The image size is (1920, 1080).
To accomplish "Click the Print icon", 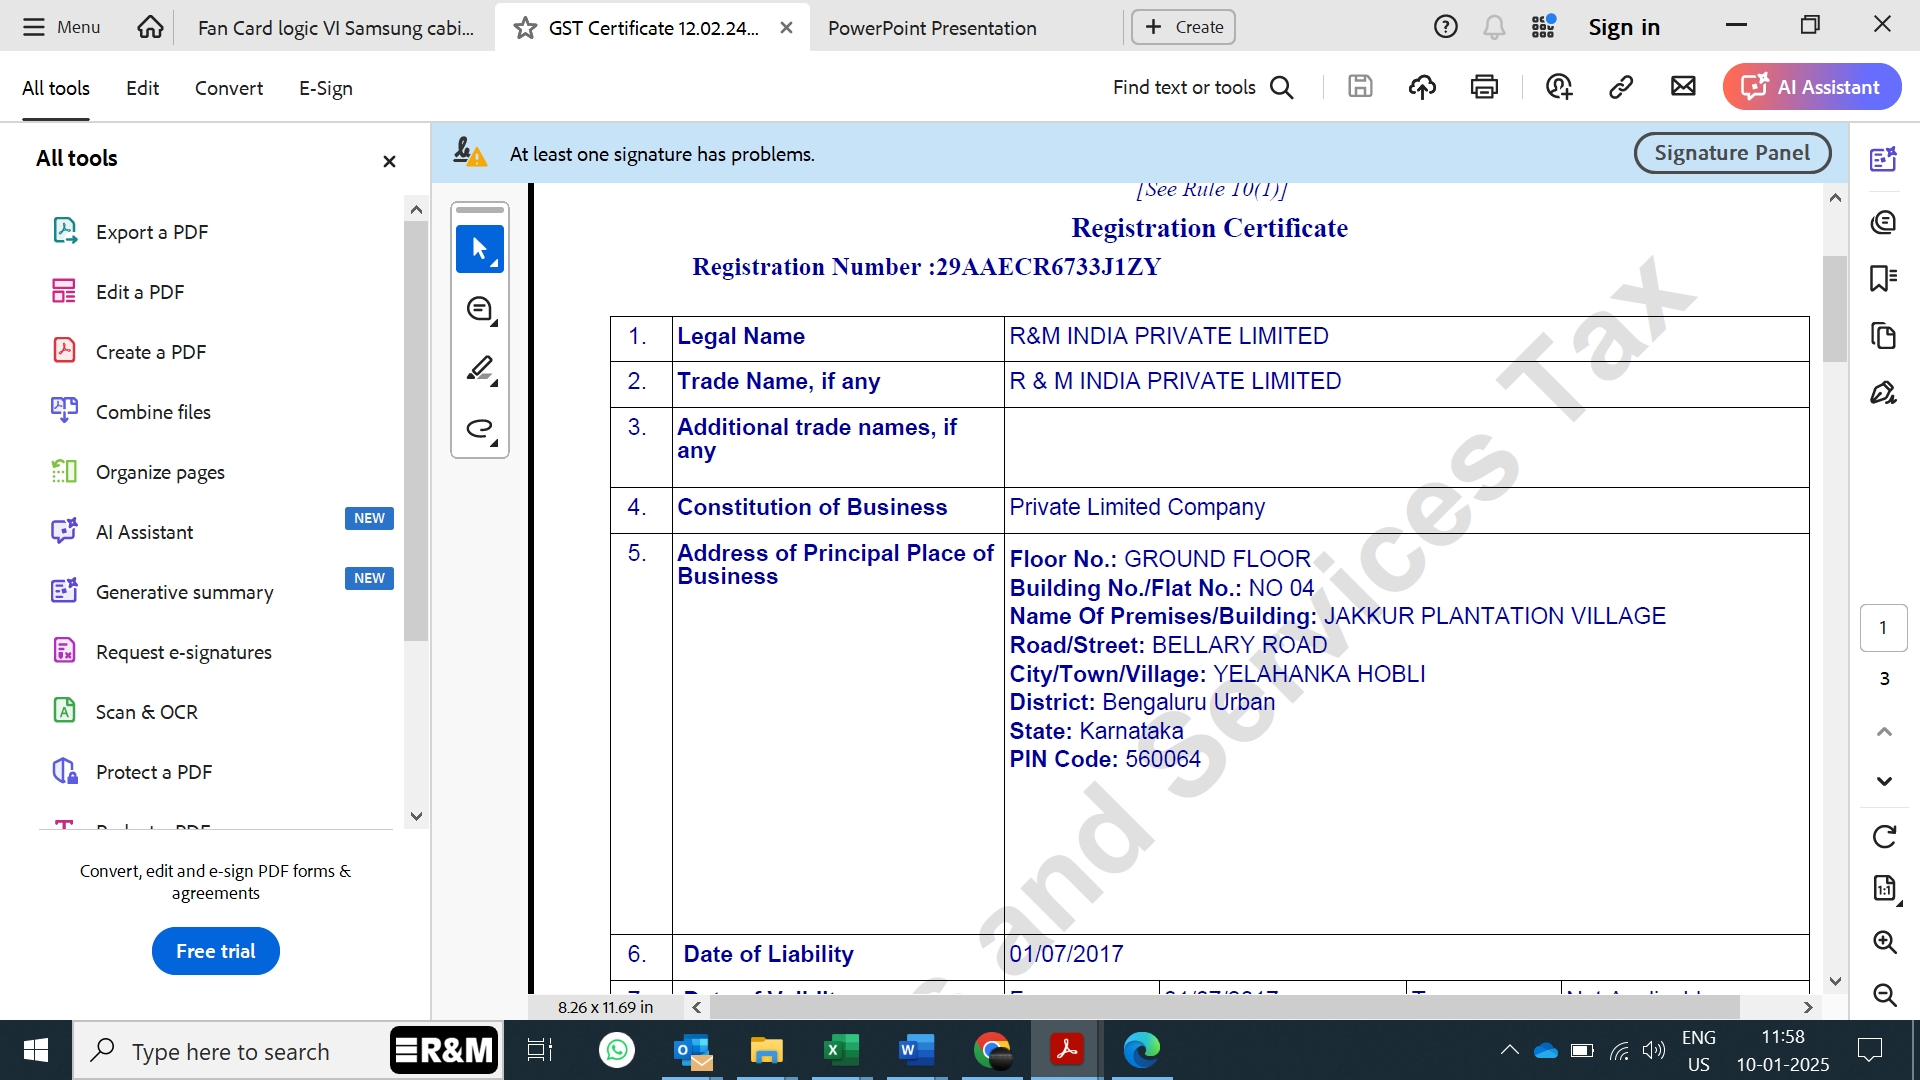I will click(x=1484, y=87).
